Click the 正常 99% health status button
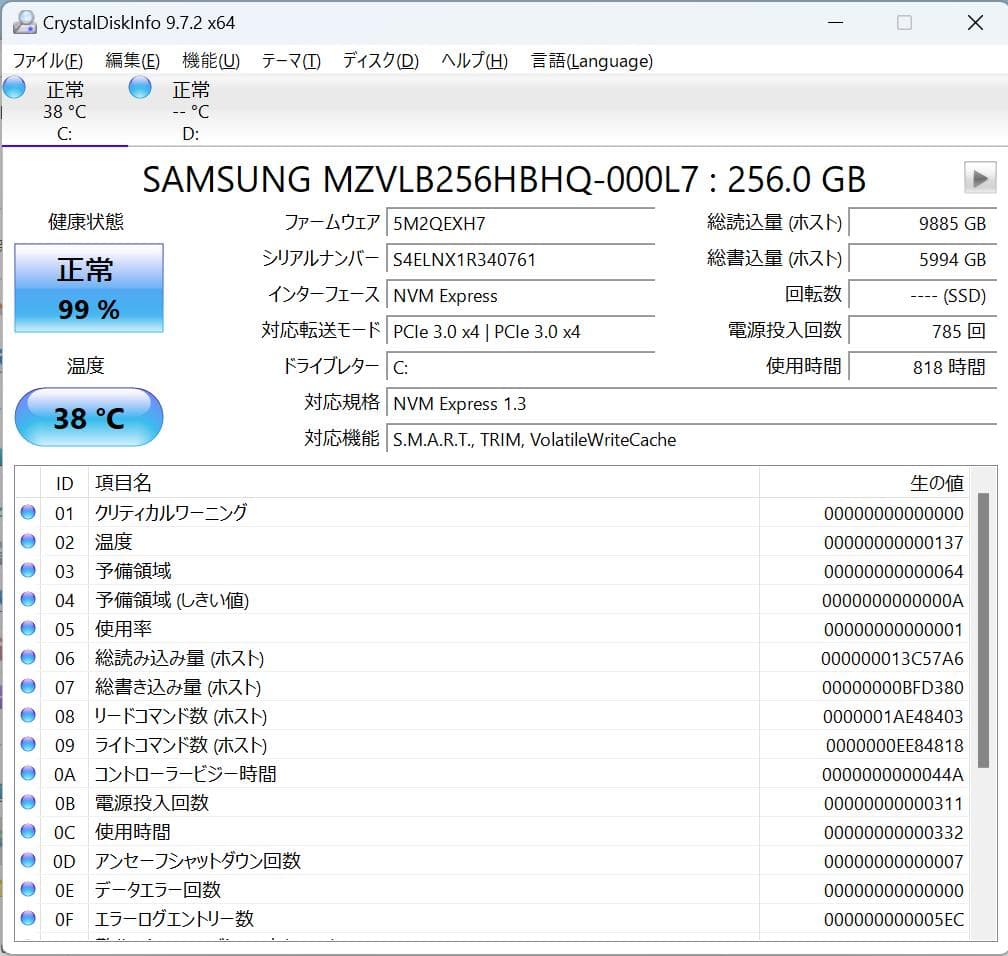This screenshot has width=1008, height=956. (88, 288)
